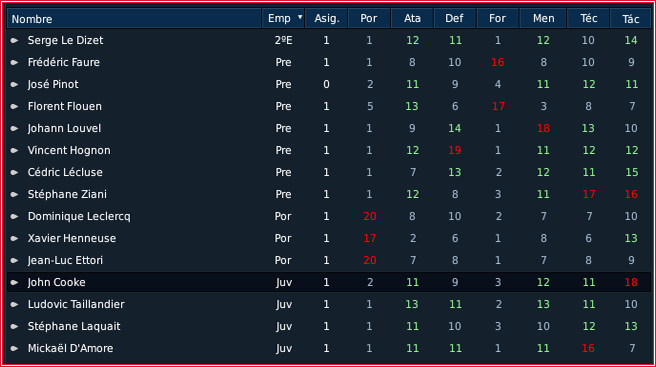Click arrow icon beside John Cooke
The image size is (656, 367).
pos(15,282)
